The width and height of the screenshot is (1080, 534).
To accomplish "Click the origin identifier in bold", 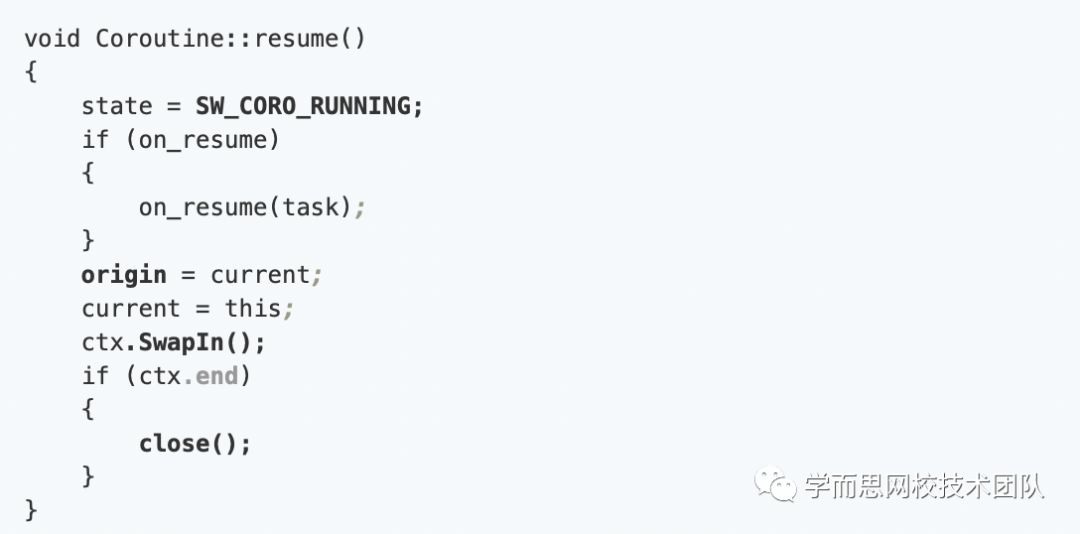I will coord(123,276).
